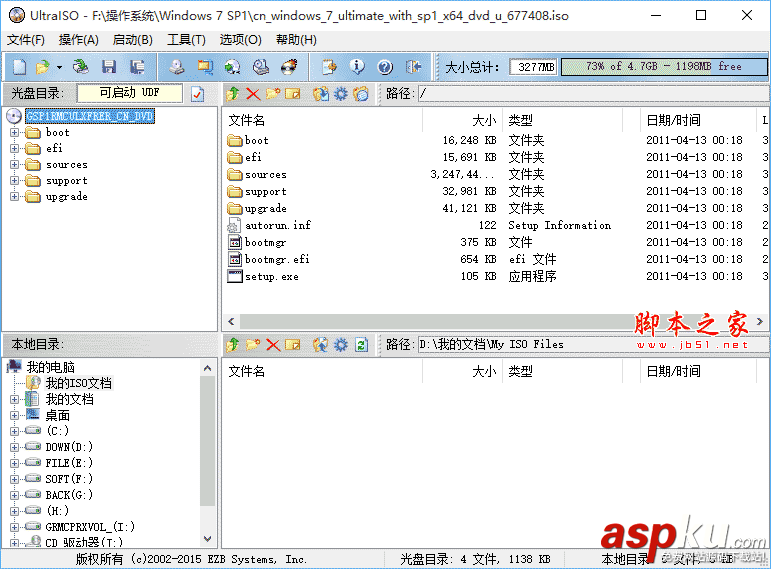771x569 pixels.
Task: Click the Mount to virtual drive icon
Action: 261,66
